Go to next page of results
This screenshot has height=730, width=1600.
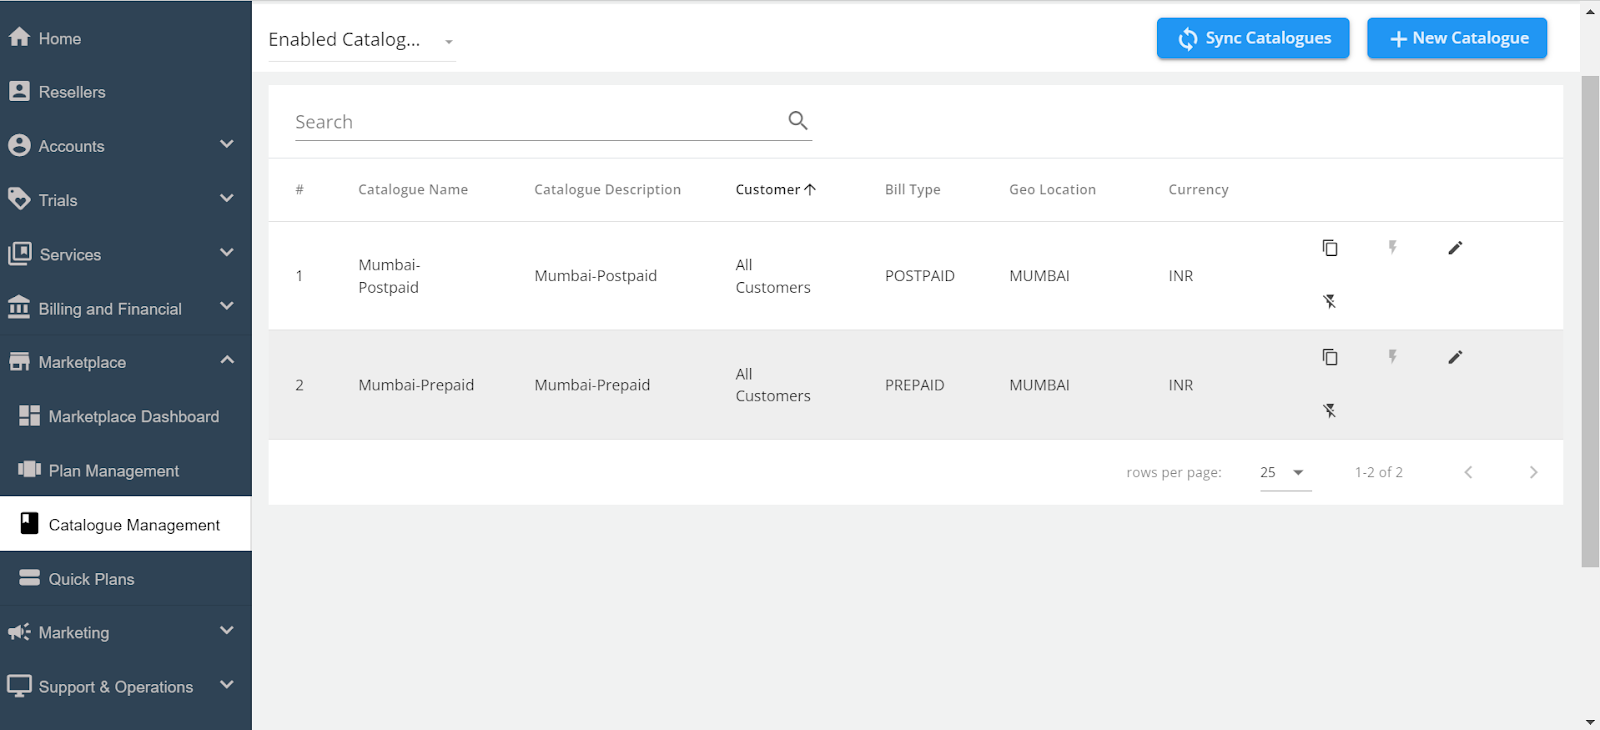pos(1533,473)
